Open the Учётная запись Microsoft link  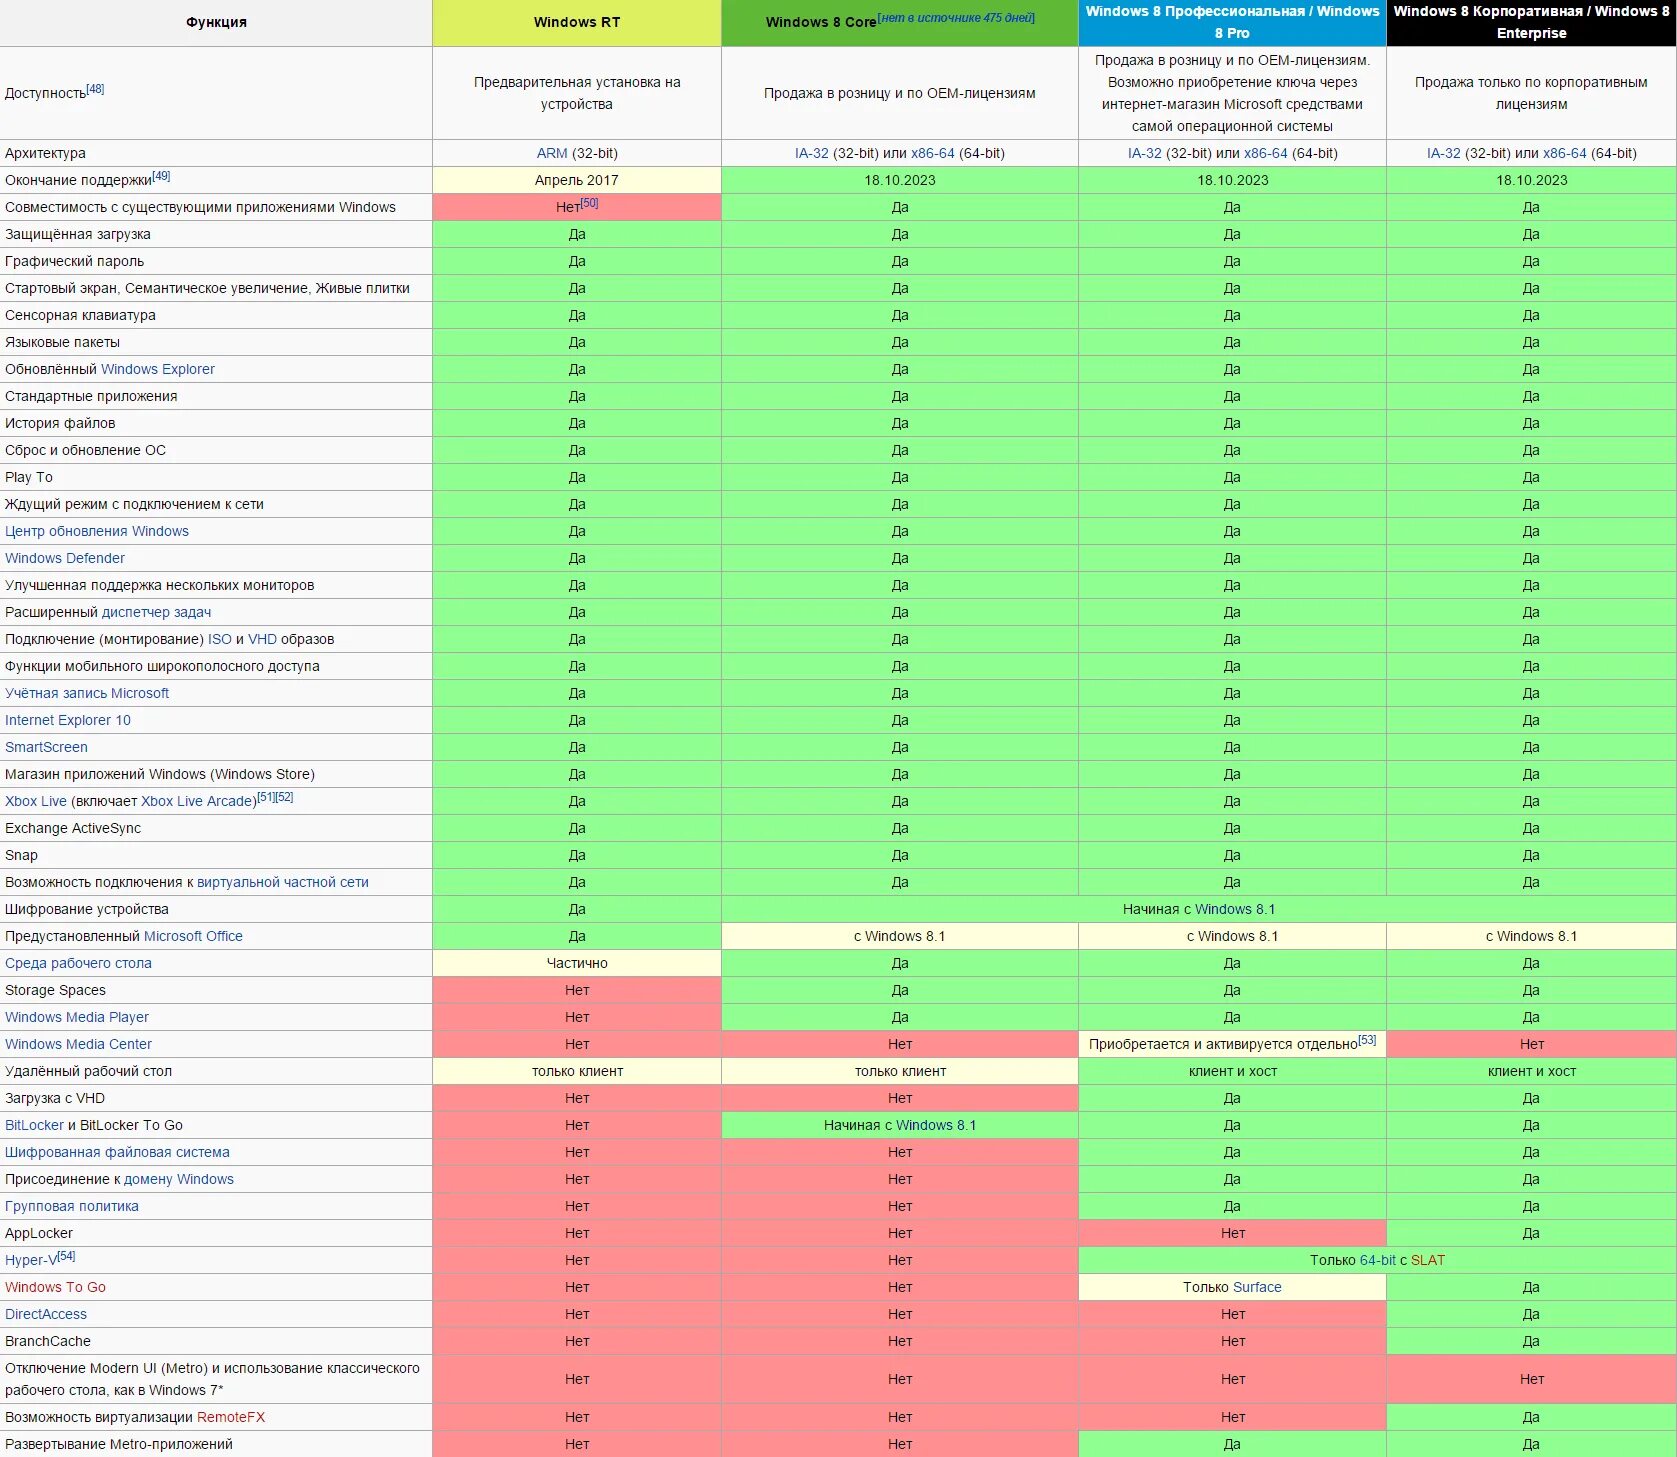pyautogui.click(x=87, y=693)
